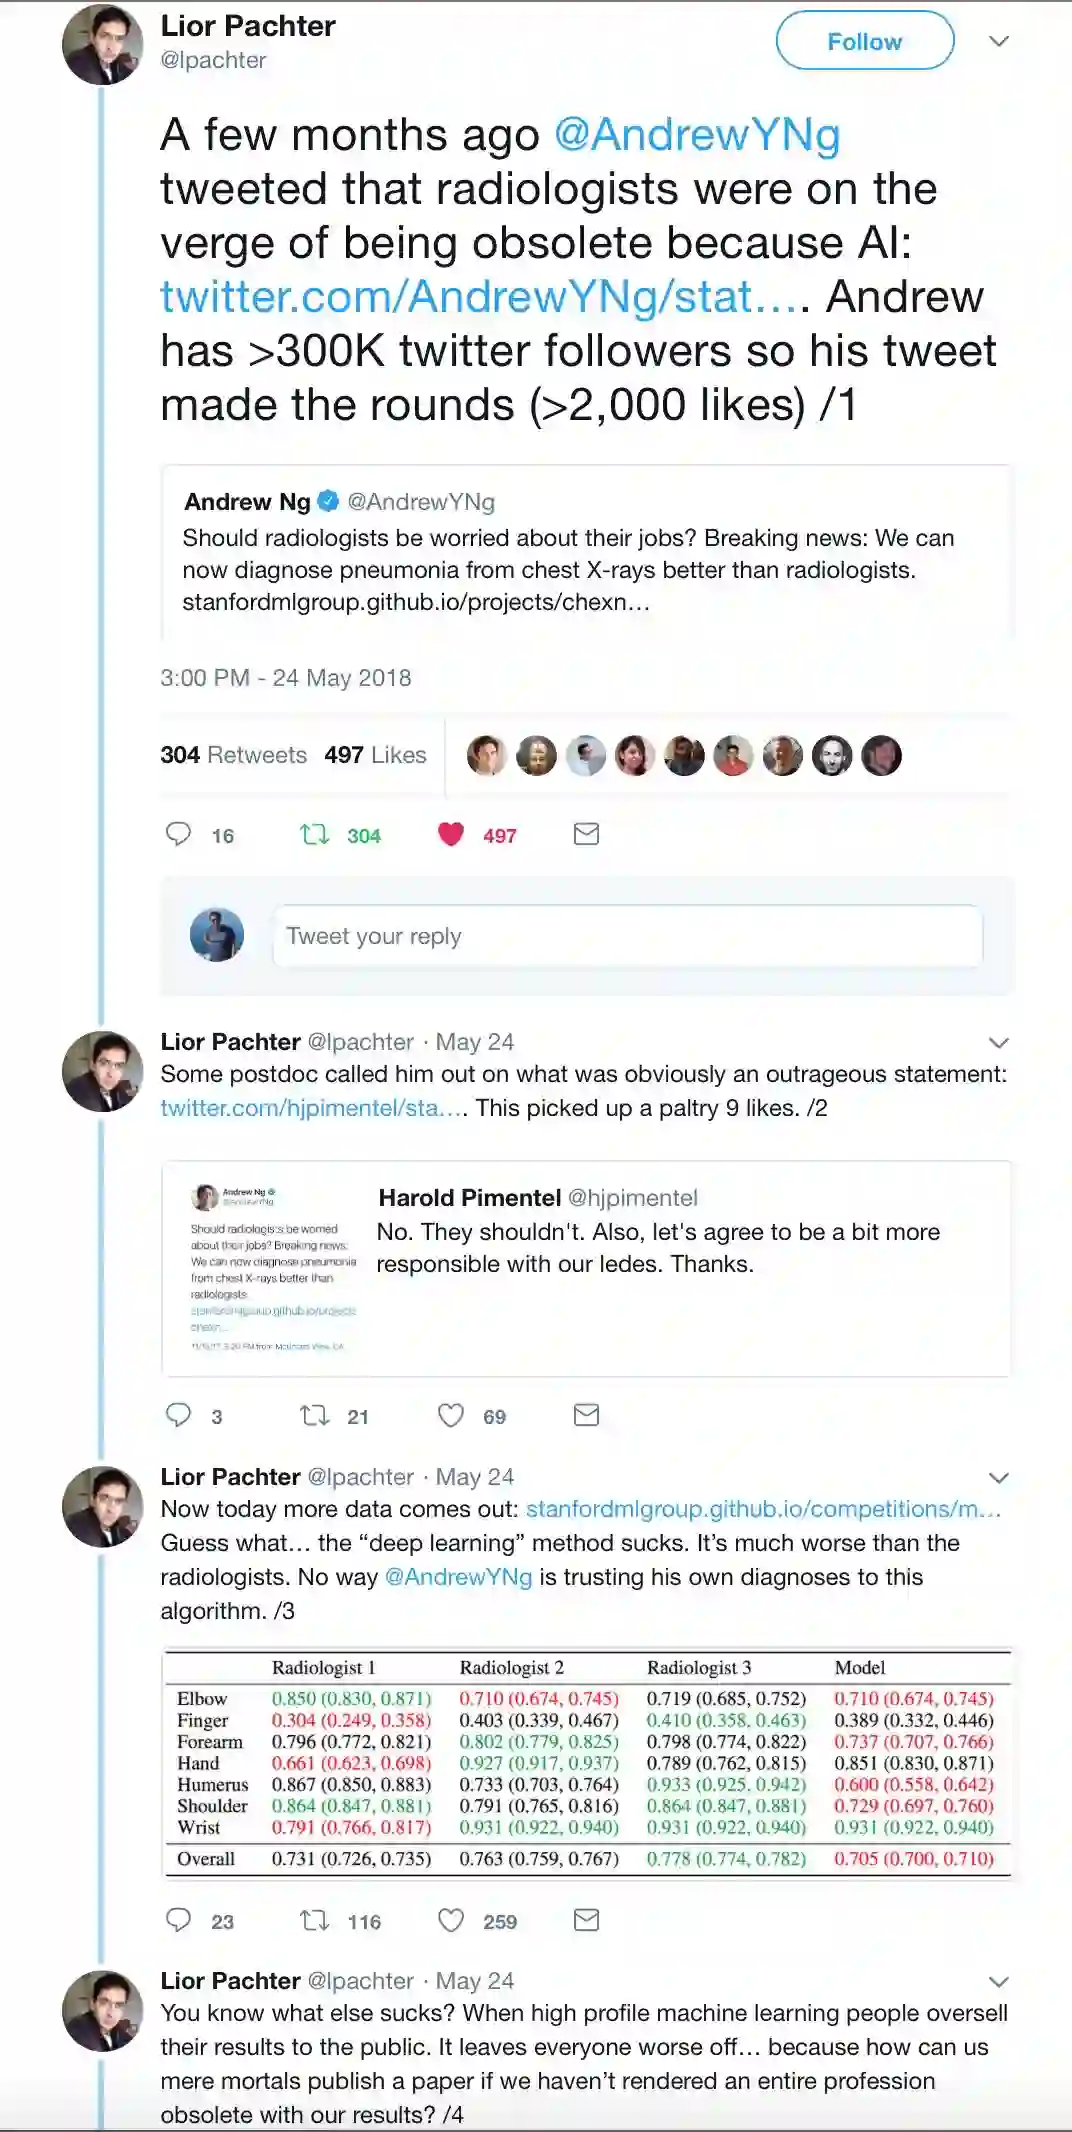Message the radiologist table tweet via envelope
The height and width of the screenshot is (2132, 1072).
click(586, 1920)
